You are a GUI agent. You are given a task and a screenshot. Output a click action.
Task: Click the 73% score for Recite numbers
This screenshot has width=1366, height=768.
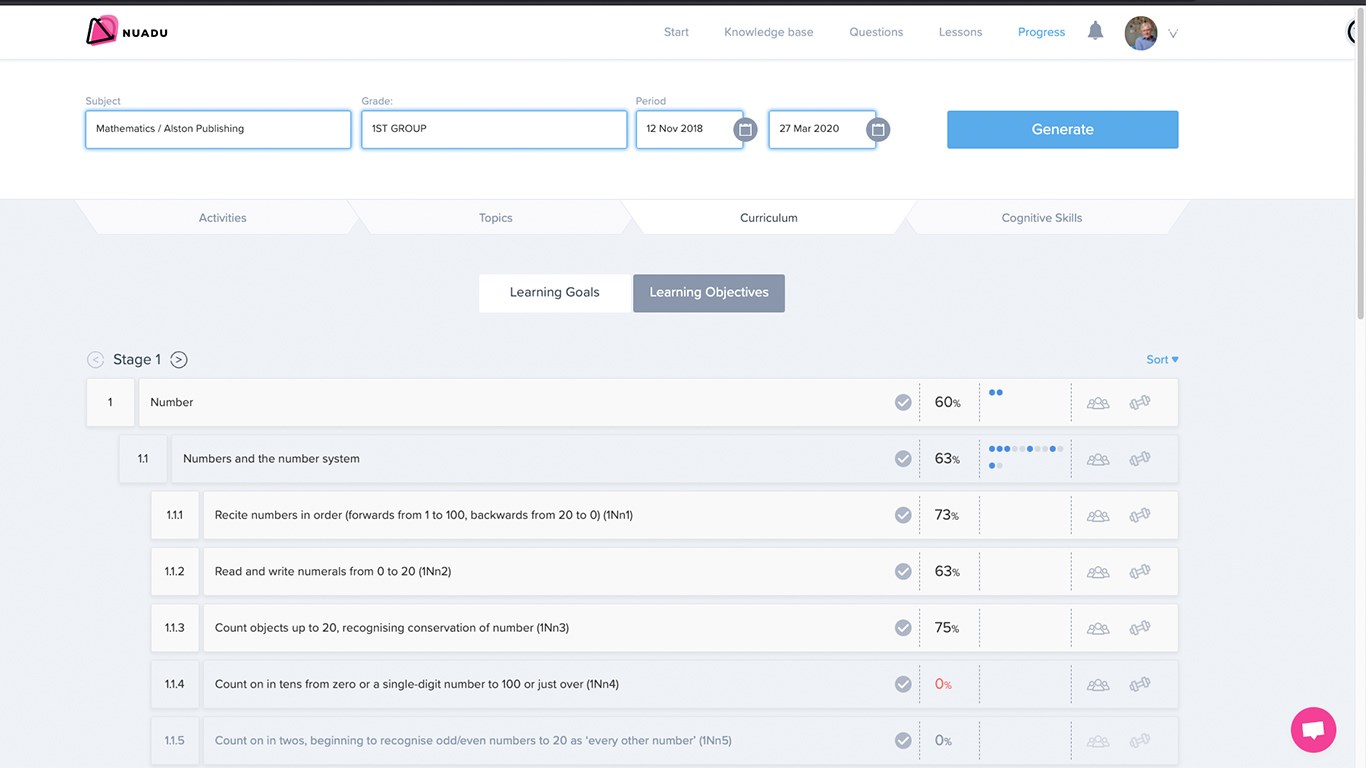[947, 516]
